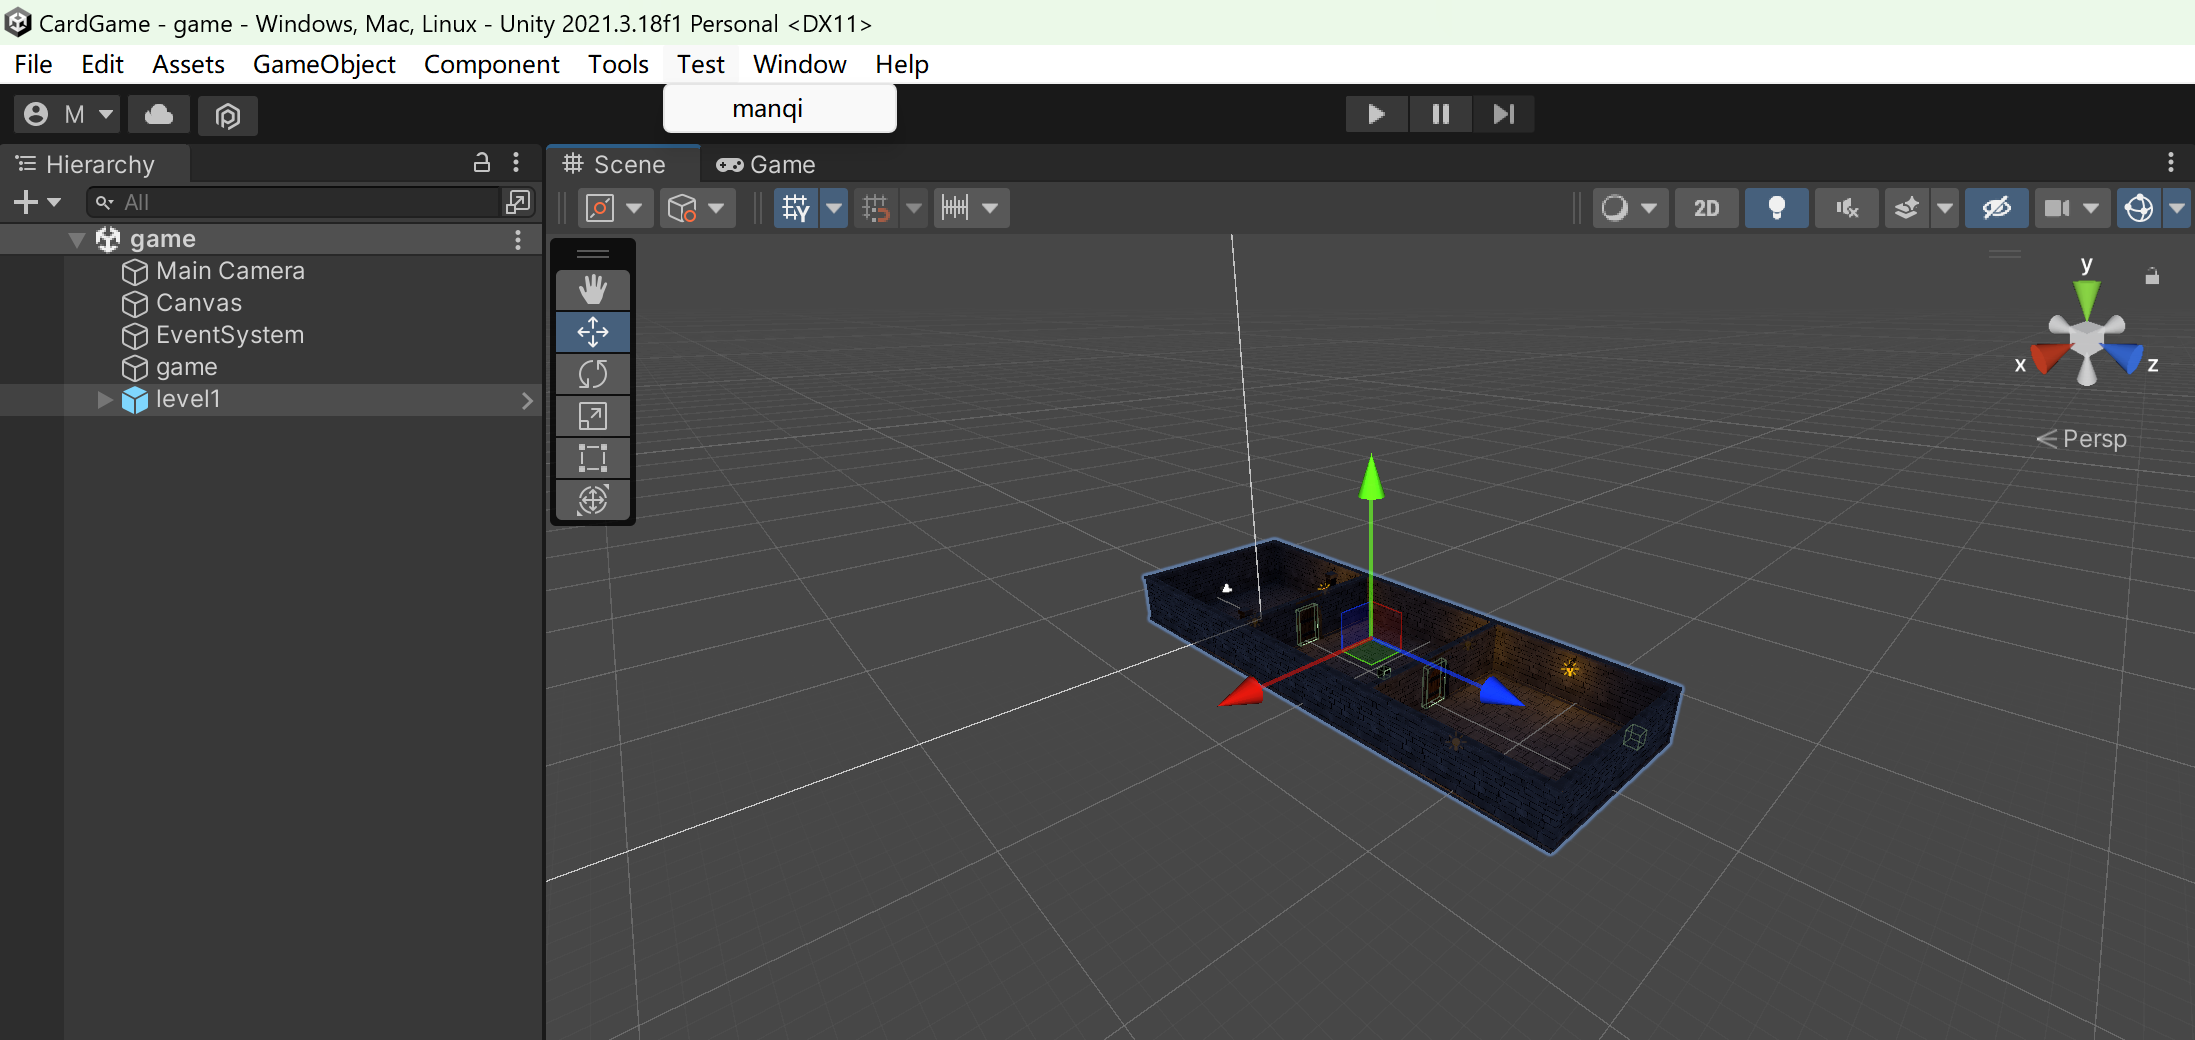Expand the level1 tree arrow
Viewport: 2195px width, 1040px height.
pos(104,400)
